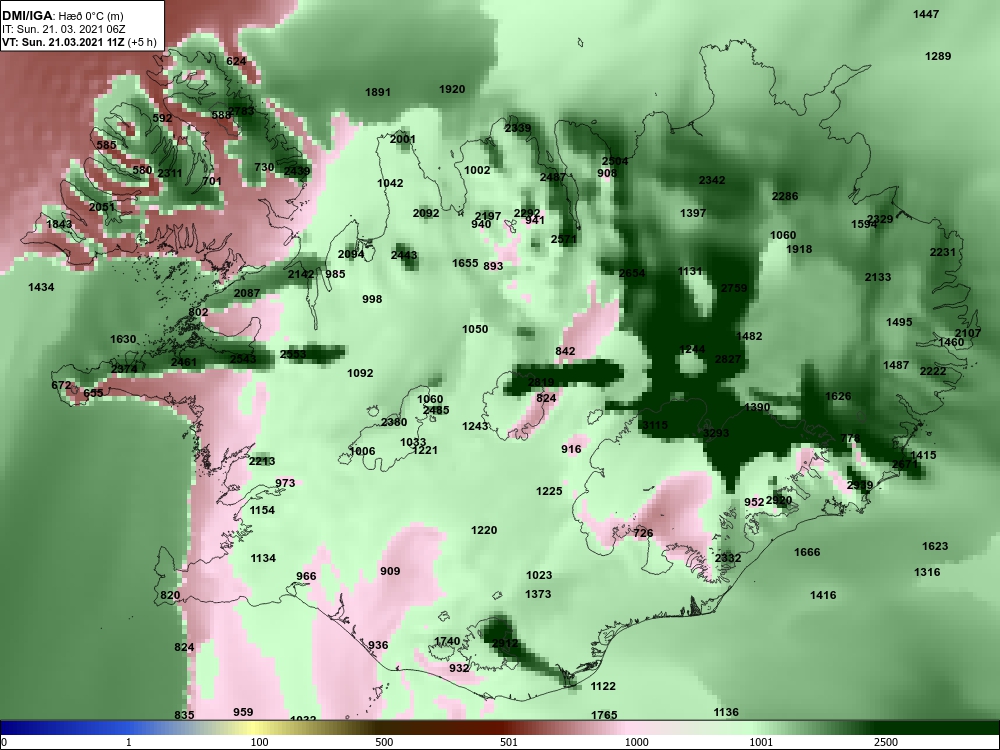Select the map value 3115

click(655, 425)
